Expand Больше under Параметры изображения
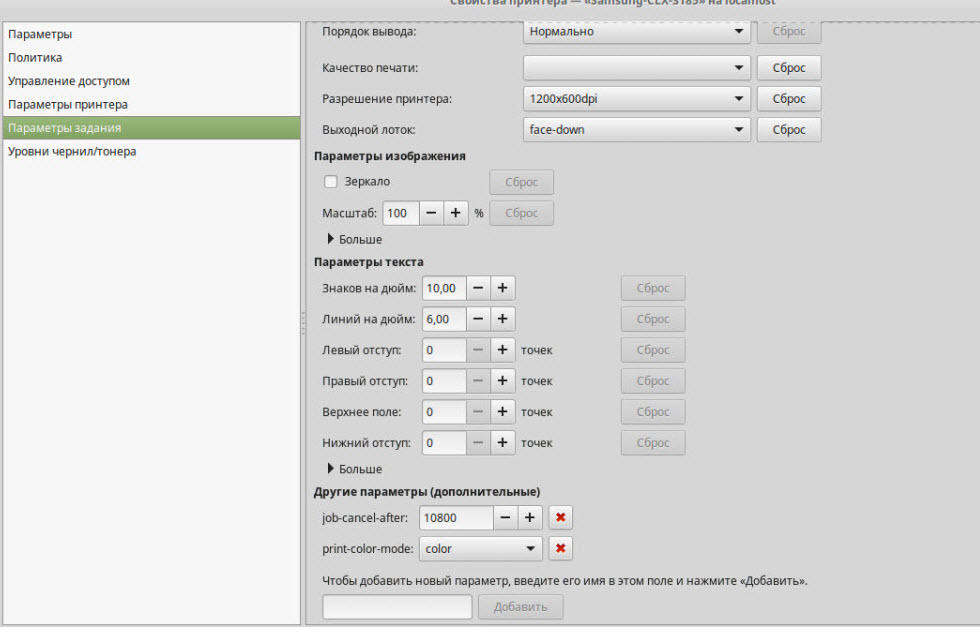Viewport: 980px width, 627px height. pyautogui.click(x=354, y=239)
